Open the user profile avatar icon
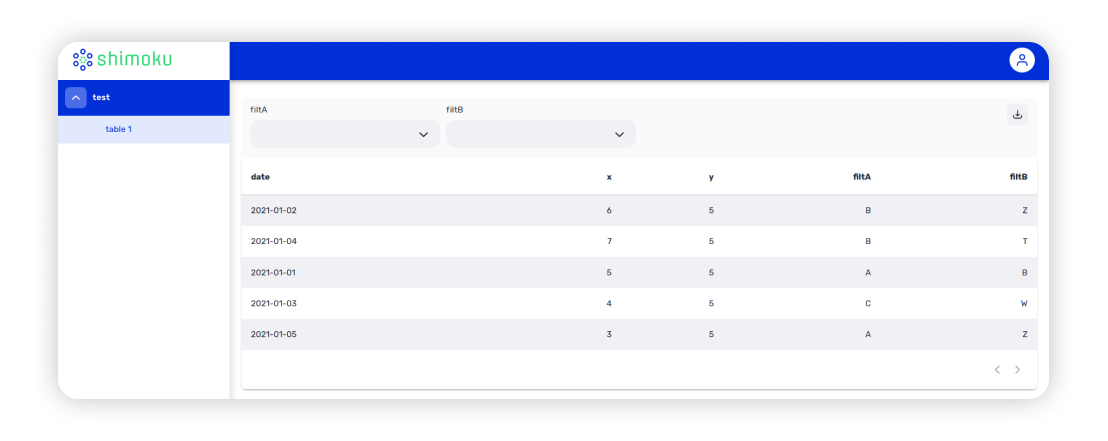 [1022, 60]
